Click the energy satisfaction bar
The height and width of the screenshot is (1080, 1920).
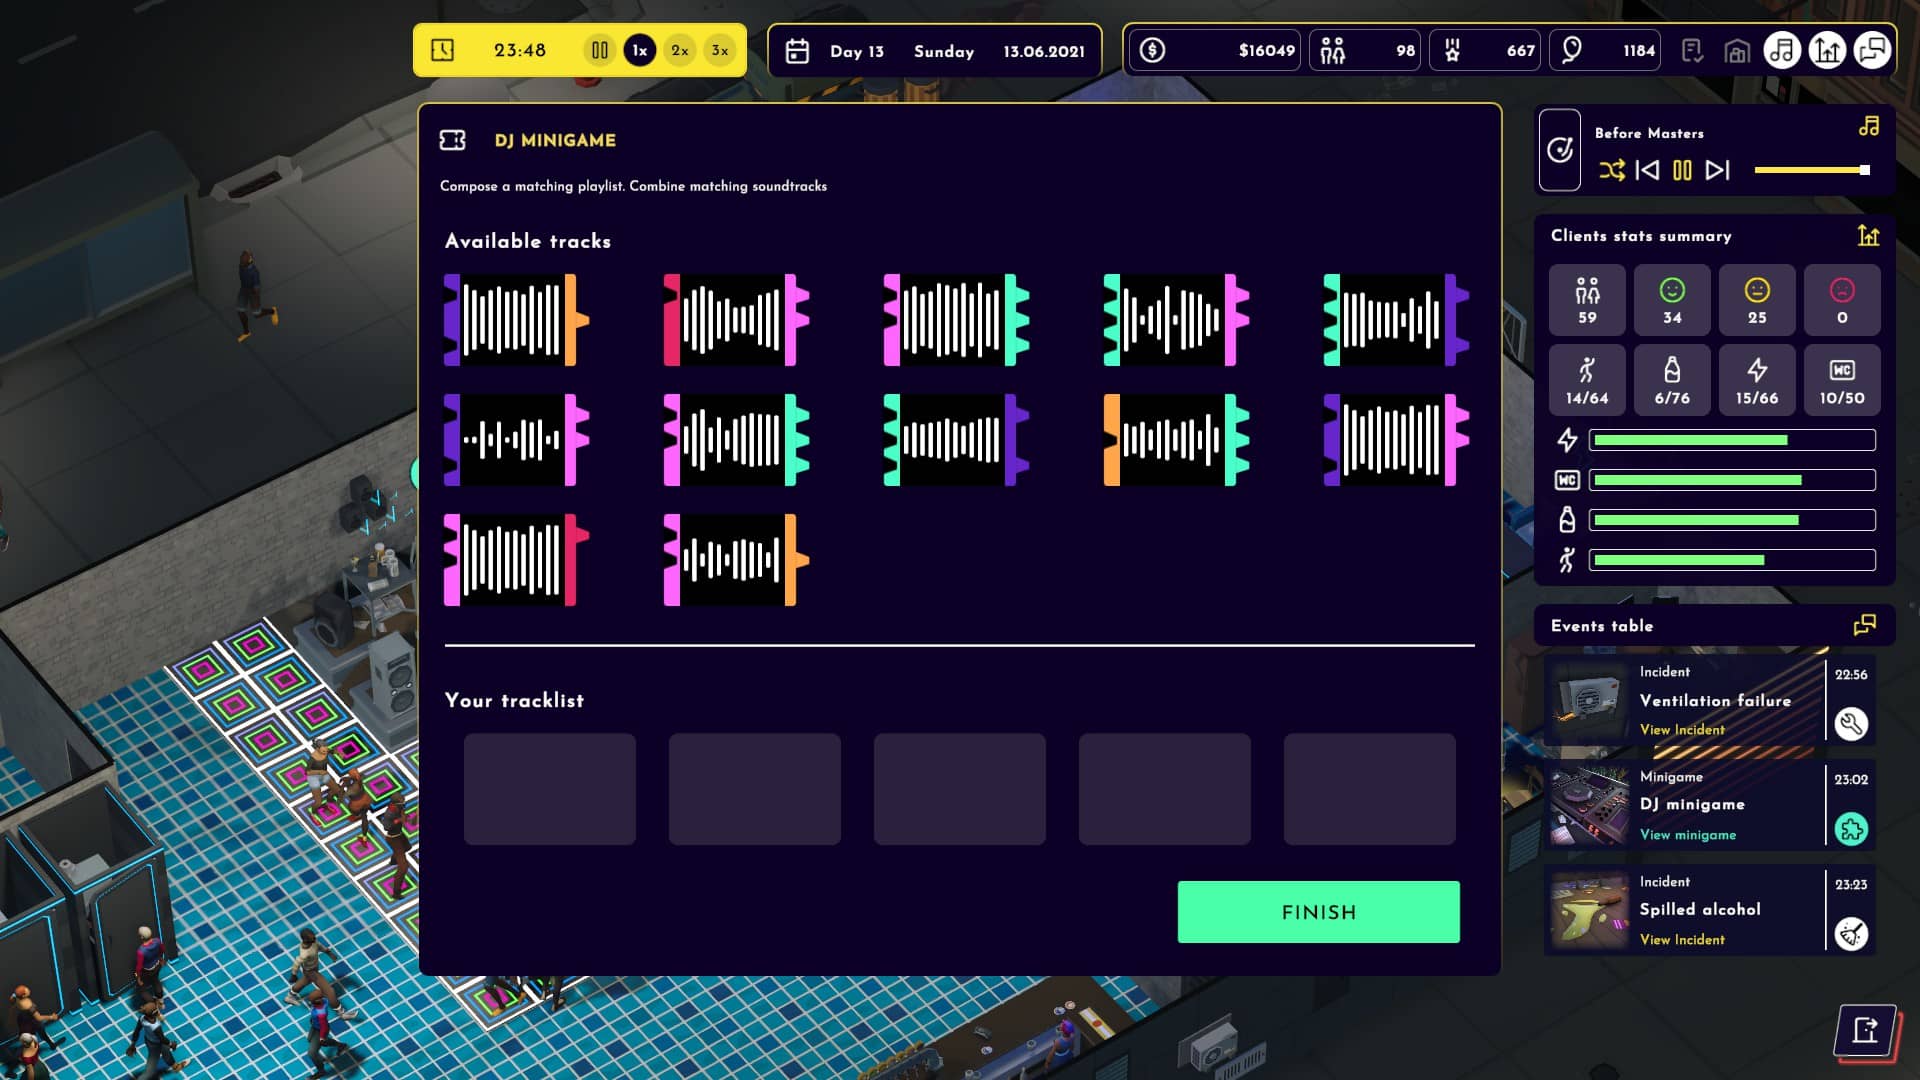pos(1732,440)
